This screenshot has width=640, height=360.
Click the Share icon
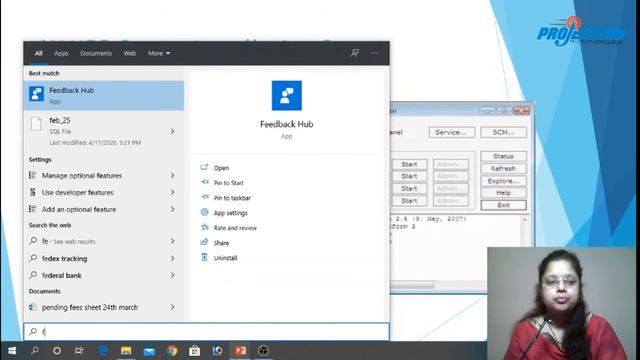[204, 242]
